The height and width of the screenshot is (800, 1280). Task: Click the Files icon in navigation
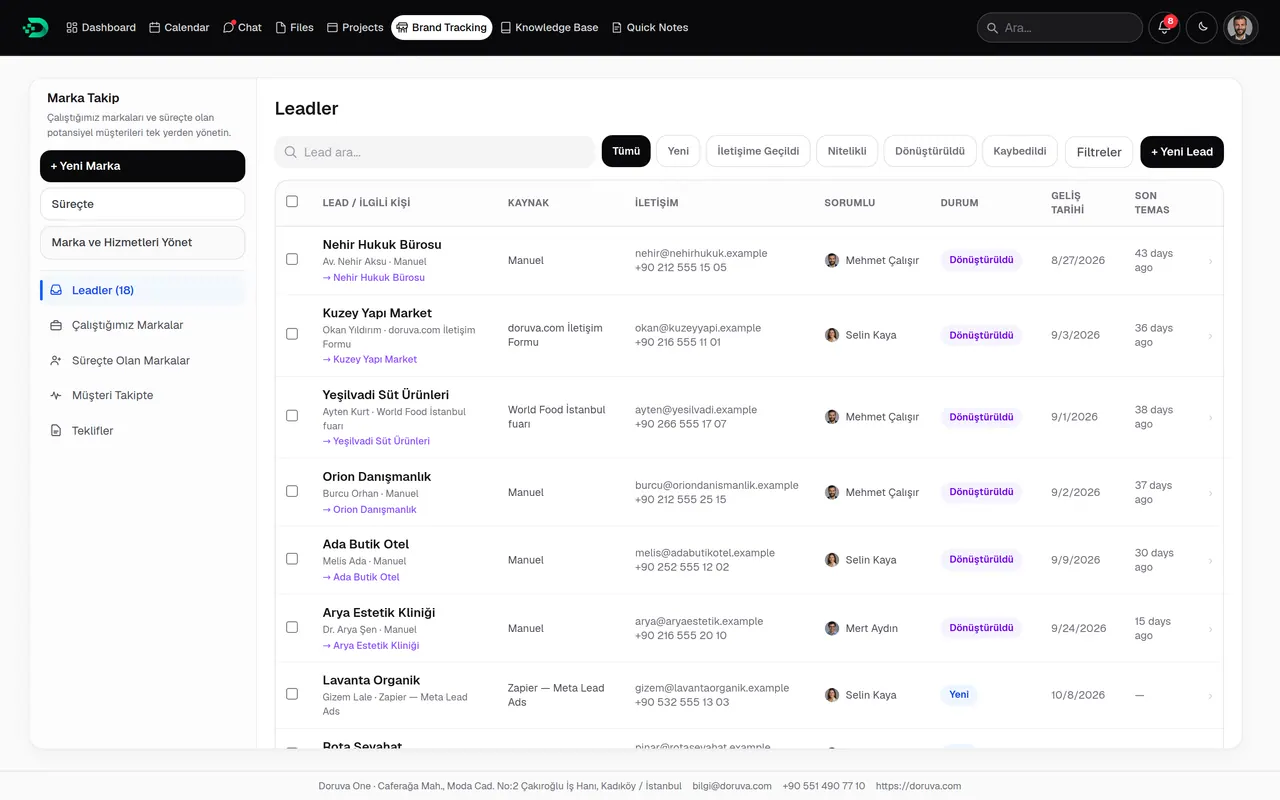(281, 28)
